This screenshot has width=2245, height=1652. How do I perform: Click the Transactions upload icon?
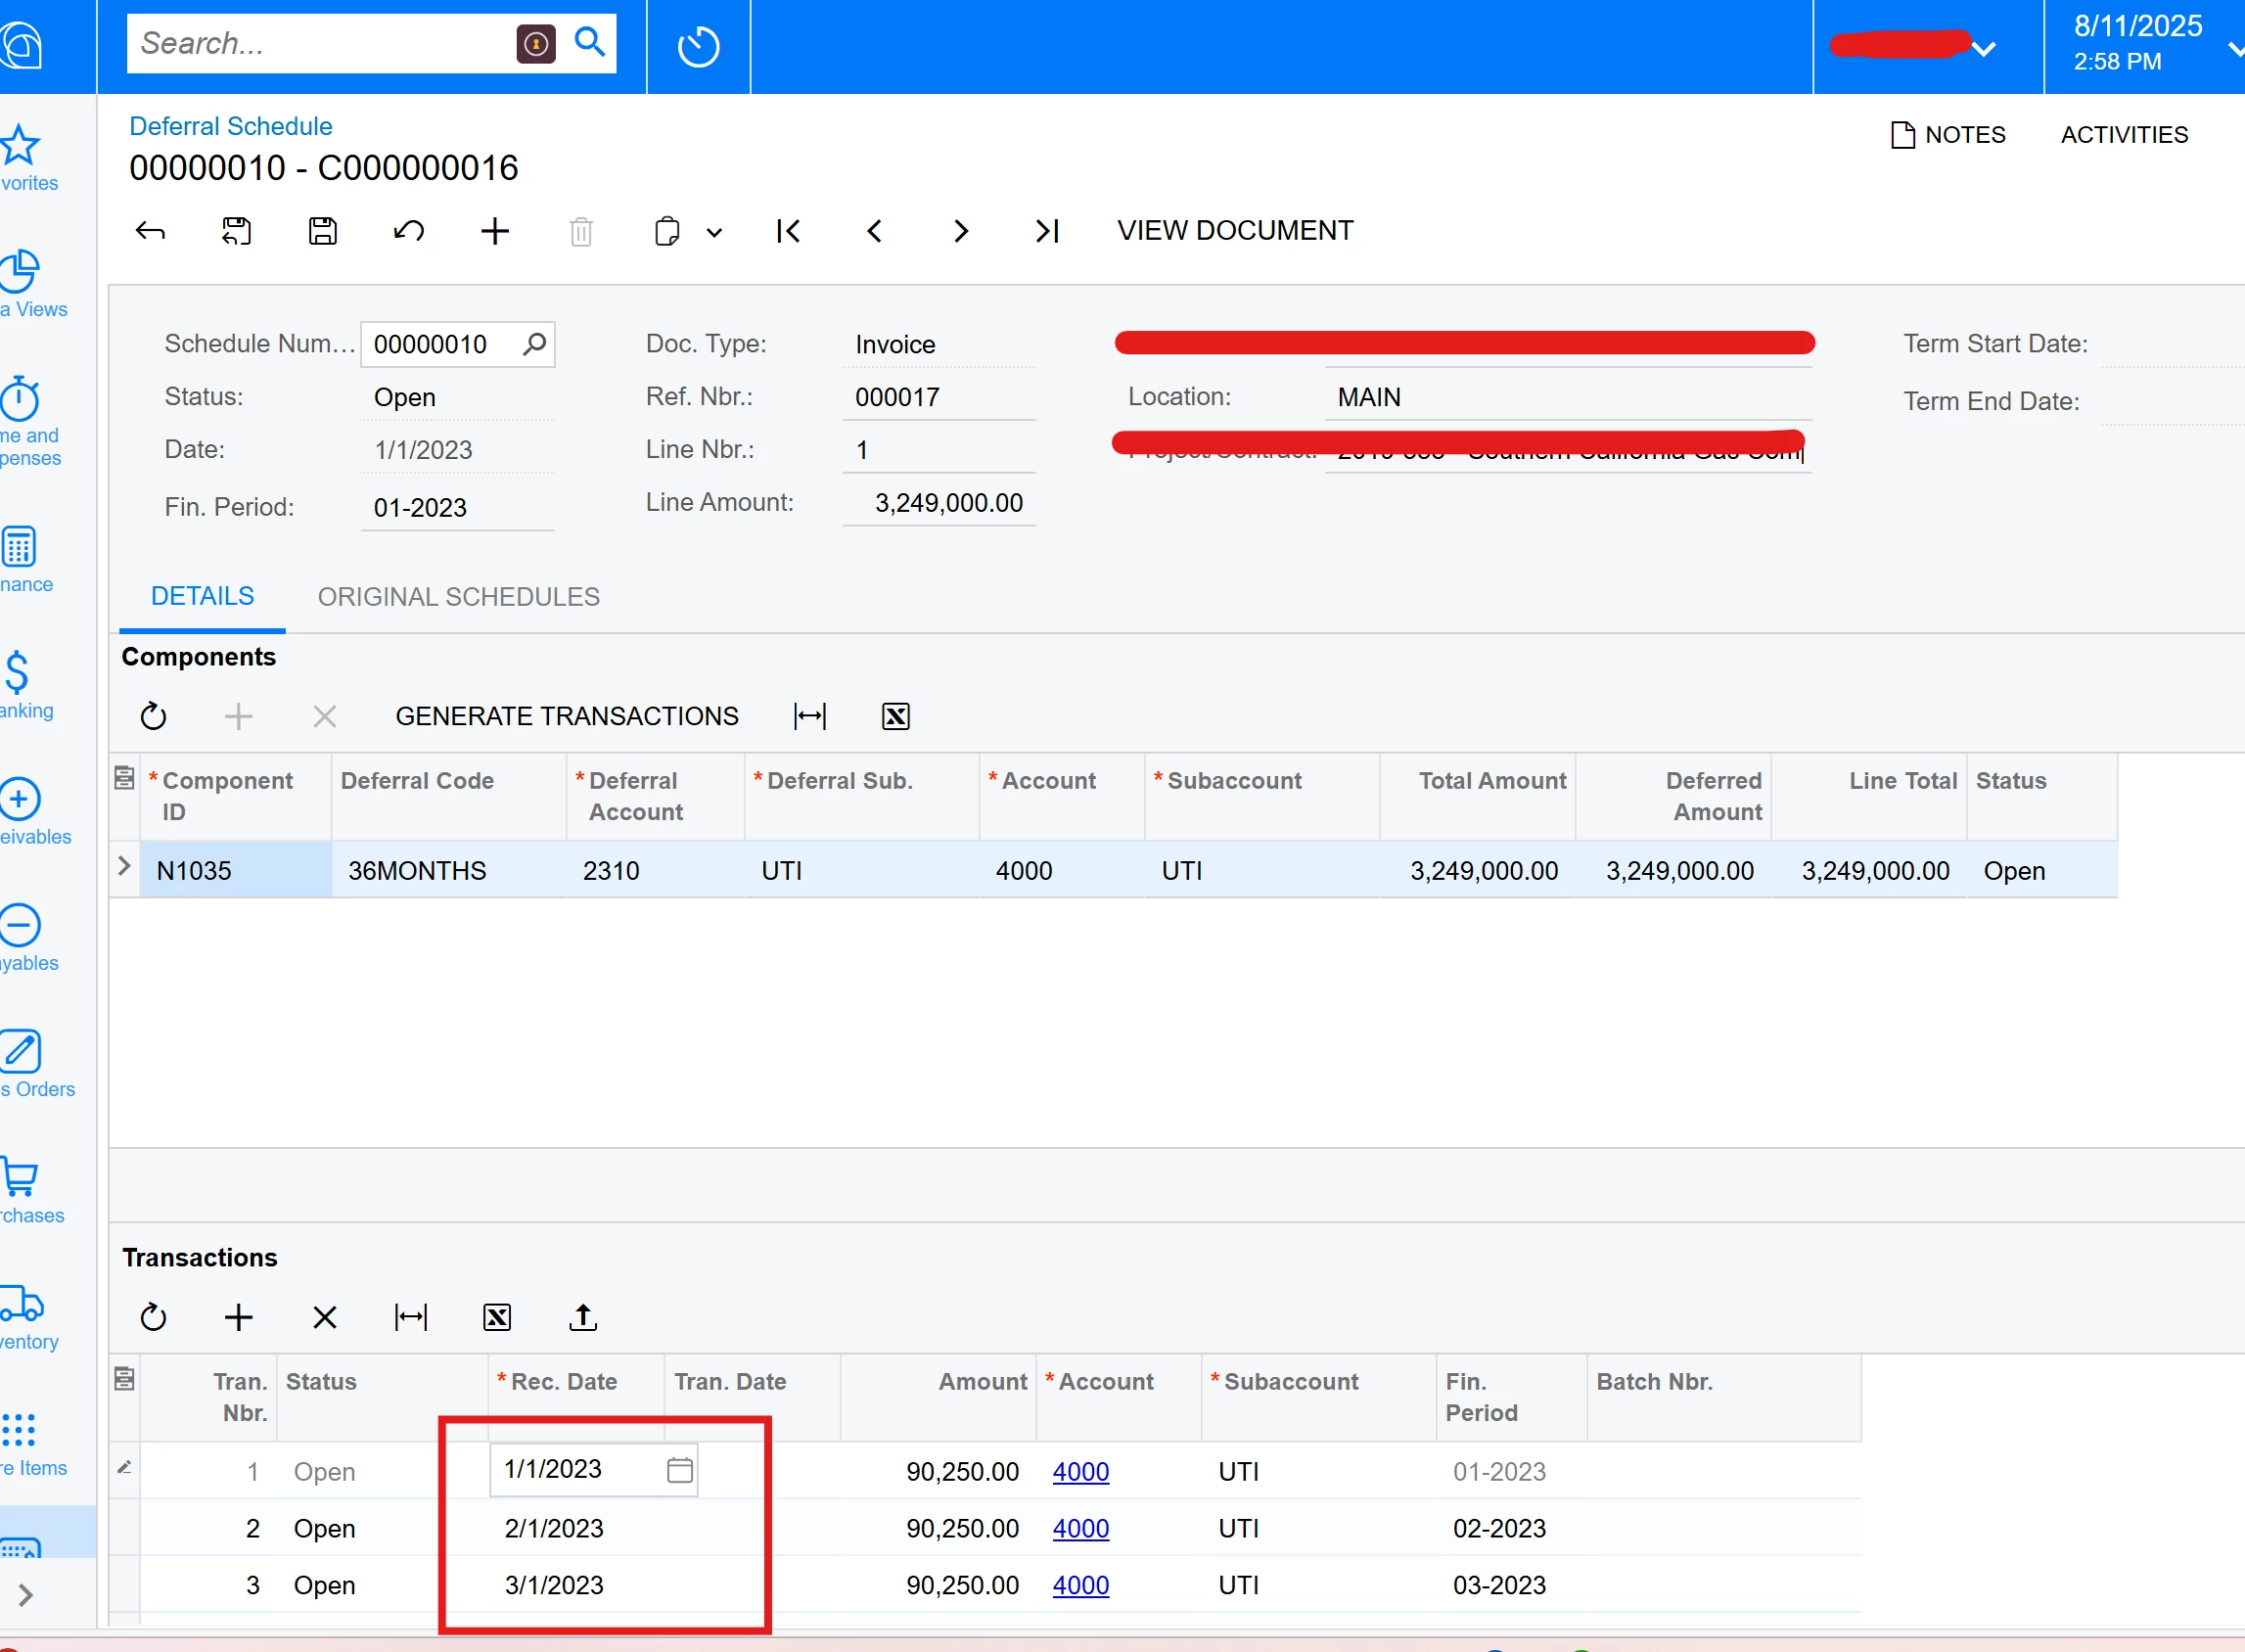(x=583, y=1317)
